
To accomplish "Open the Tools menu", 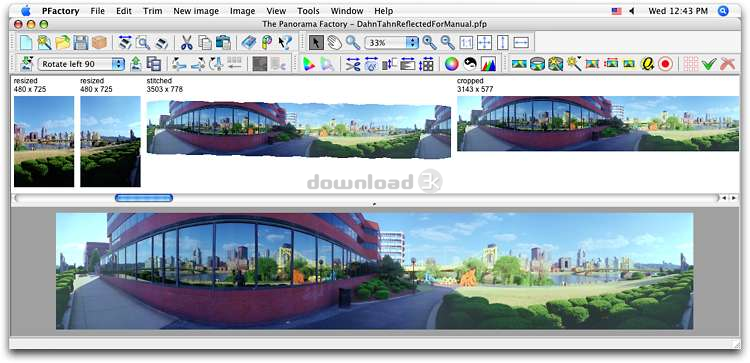I will pos(309,11).
